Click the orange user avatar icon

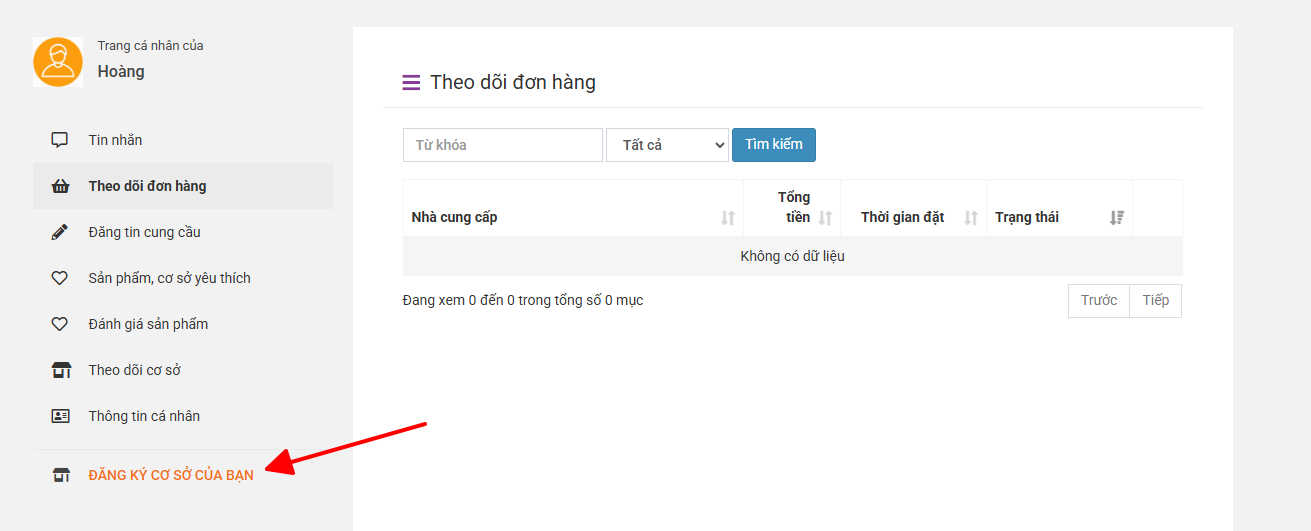tap(58, 62)
